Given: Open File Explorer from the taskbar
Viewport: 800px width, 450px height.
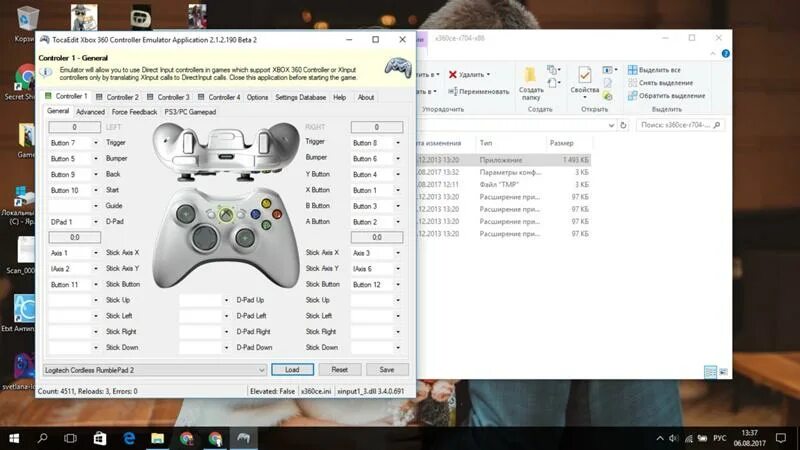Looking at the screenshot, I should tap(158, 438).
